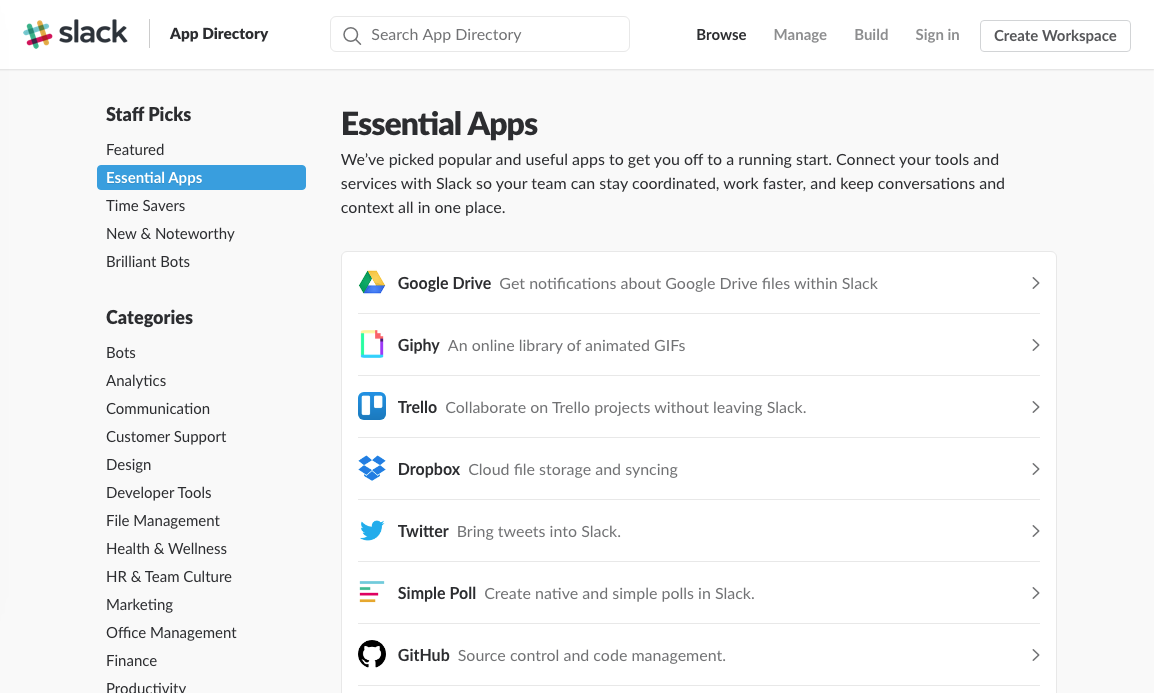This screenshot has height=693, width=1154.
Task: Open the Analytics category
Action: pos(135,380)
